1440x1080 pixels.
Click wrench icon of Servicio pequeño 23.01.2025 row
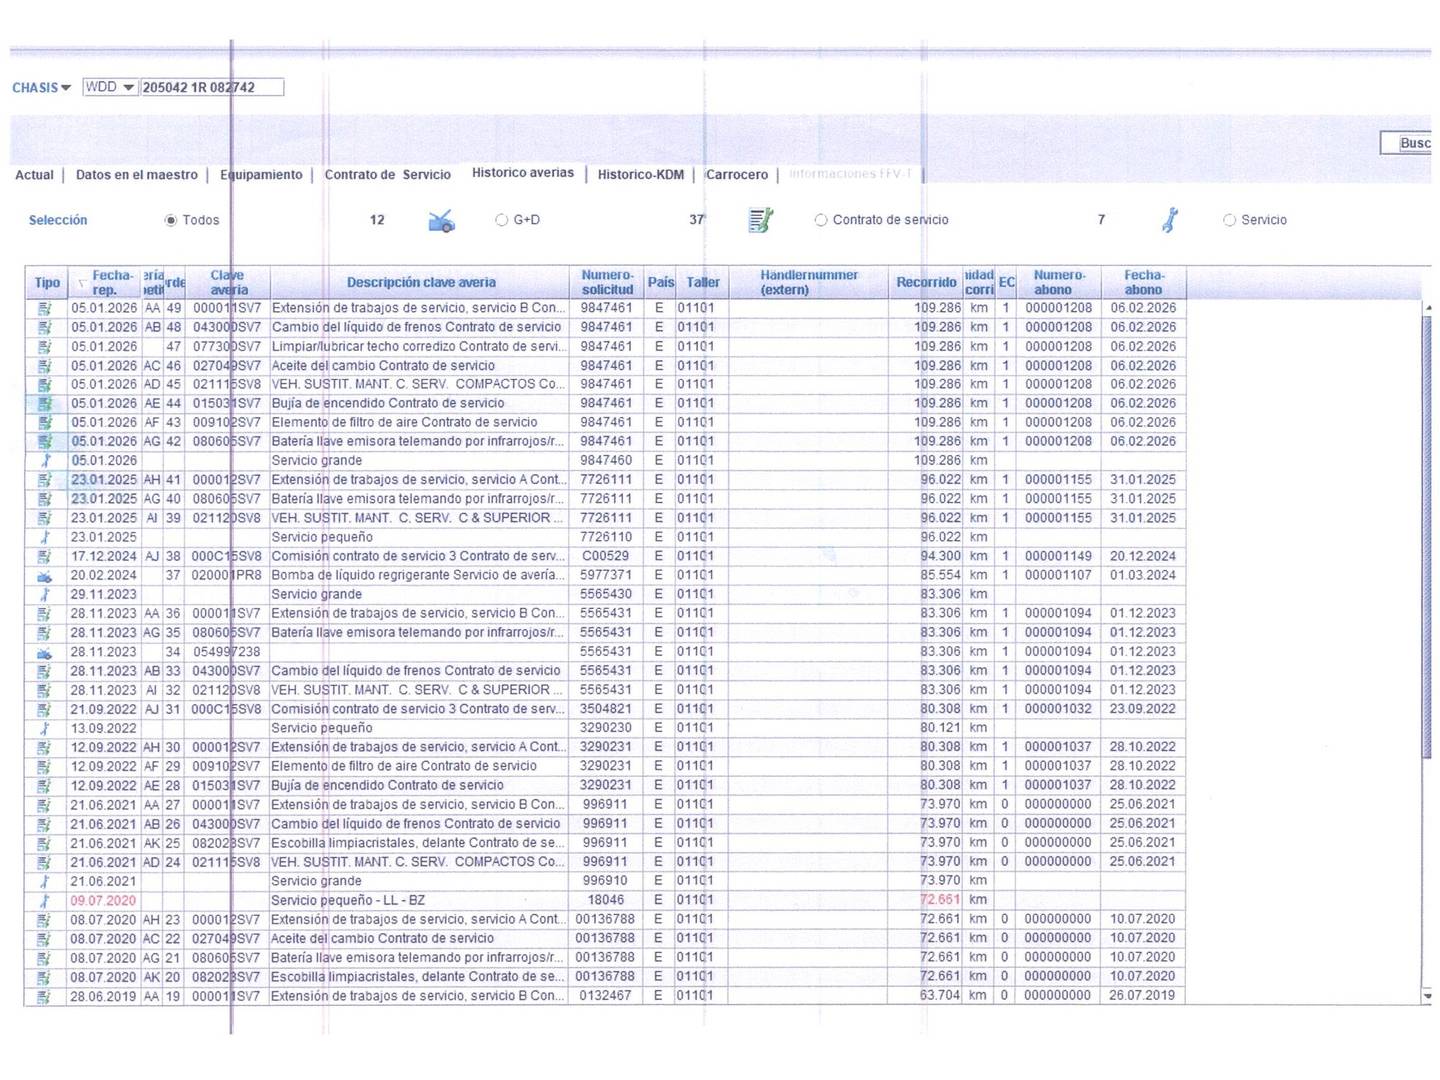coord(44,538)
